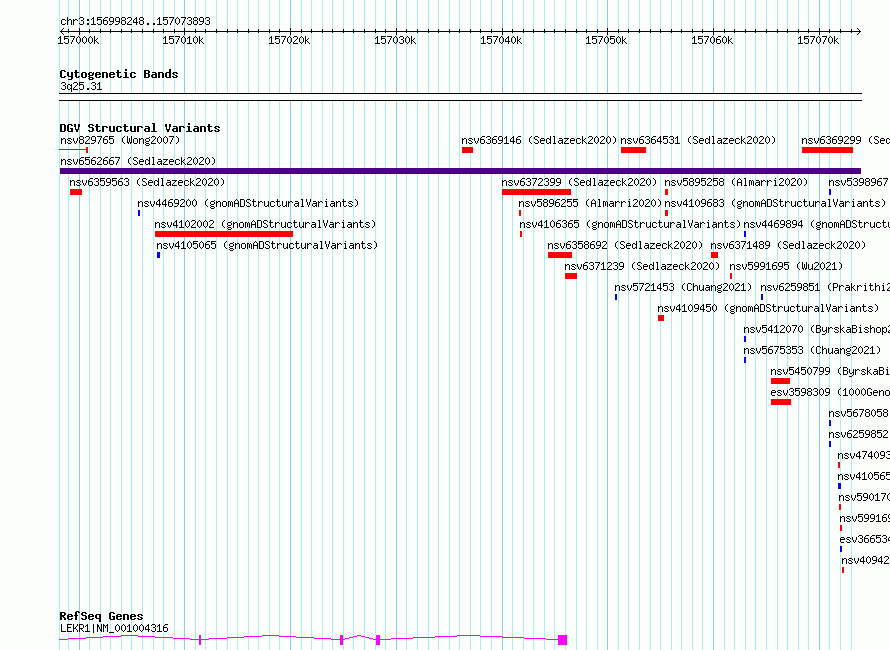Select nsv6358692 (Sedlazeck2020) label
Image resolution: width=890 pixels, height=650 pixels.
[625, 245]
